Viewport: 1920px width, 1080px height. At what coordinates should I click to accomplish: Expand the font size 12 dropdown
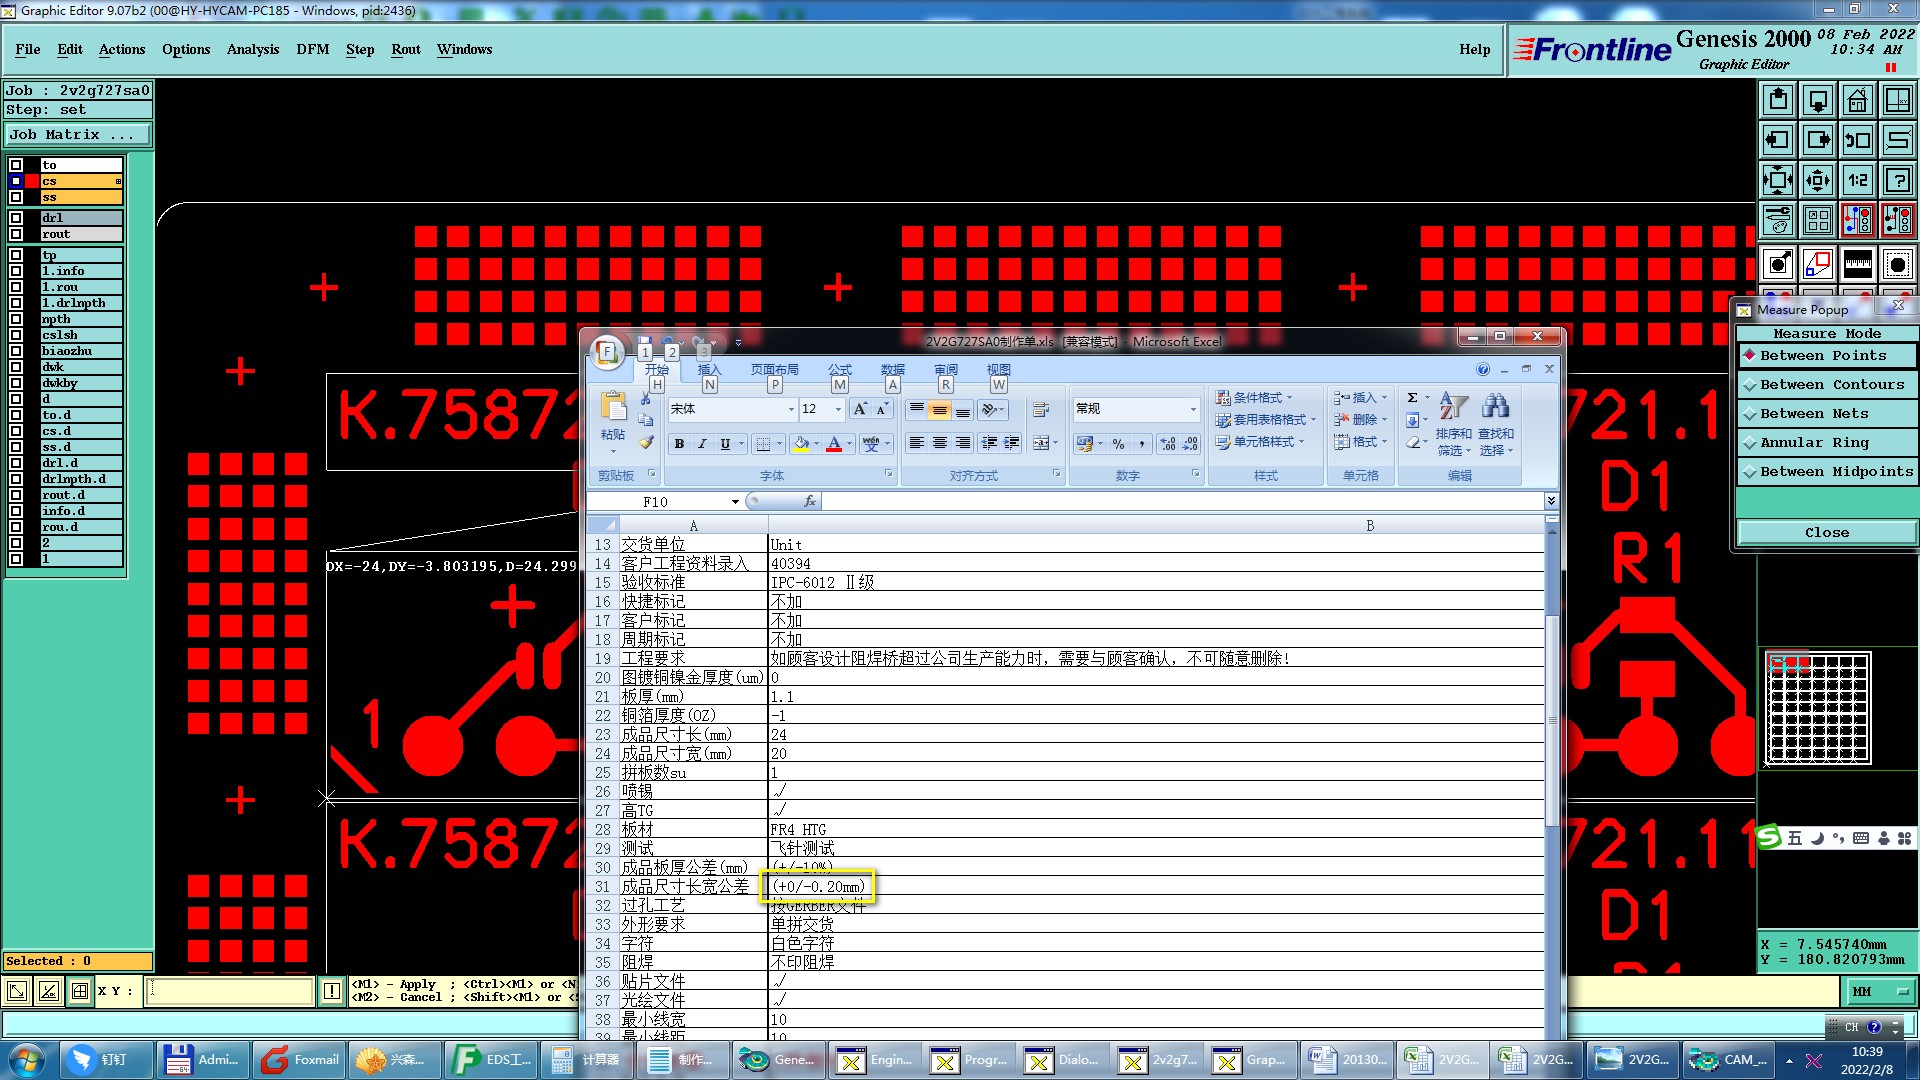838,409
